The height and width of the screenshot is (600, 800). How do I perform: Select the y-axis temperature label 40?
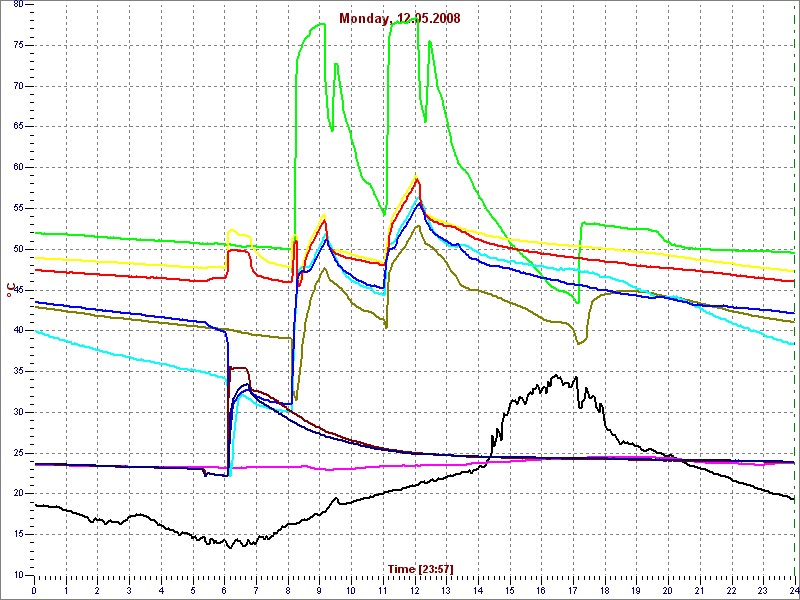point(18,331)
